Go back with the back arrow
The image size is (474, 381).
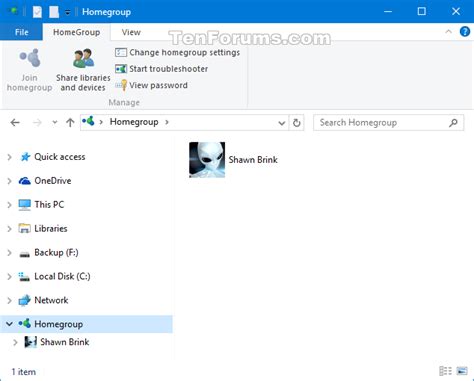[x=15, y=123]
